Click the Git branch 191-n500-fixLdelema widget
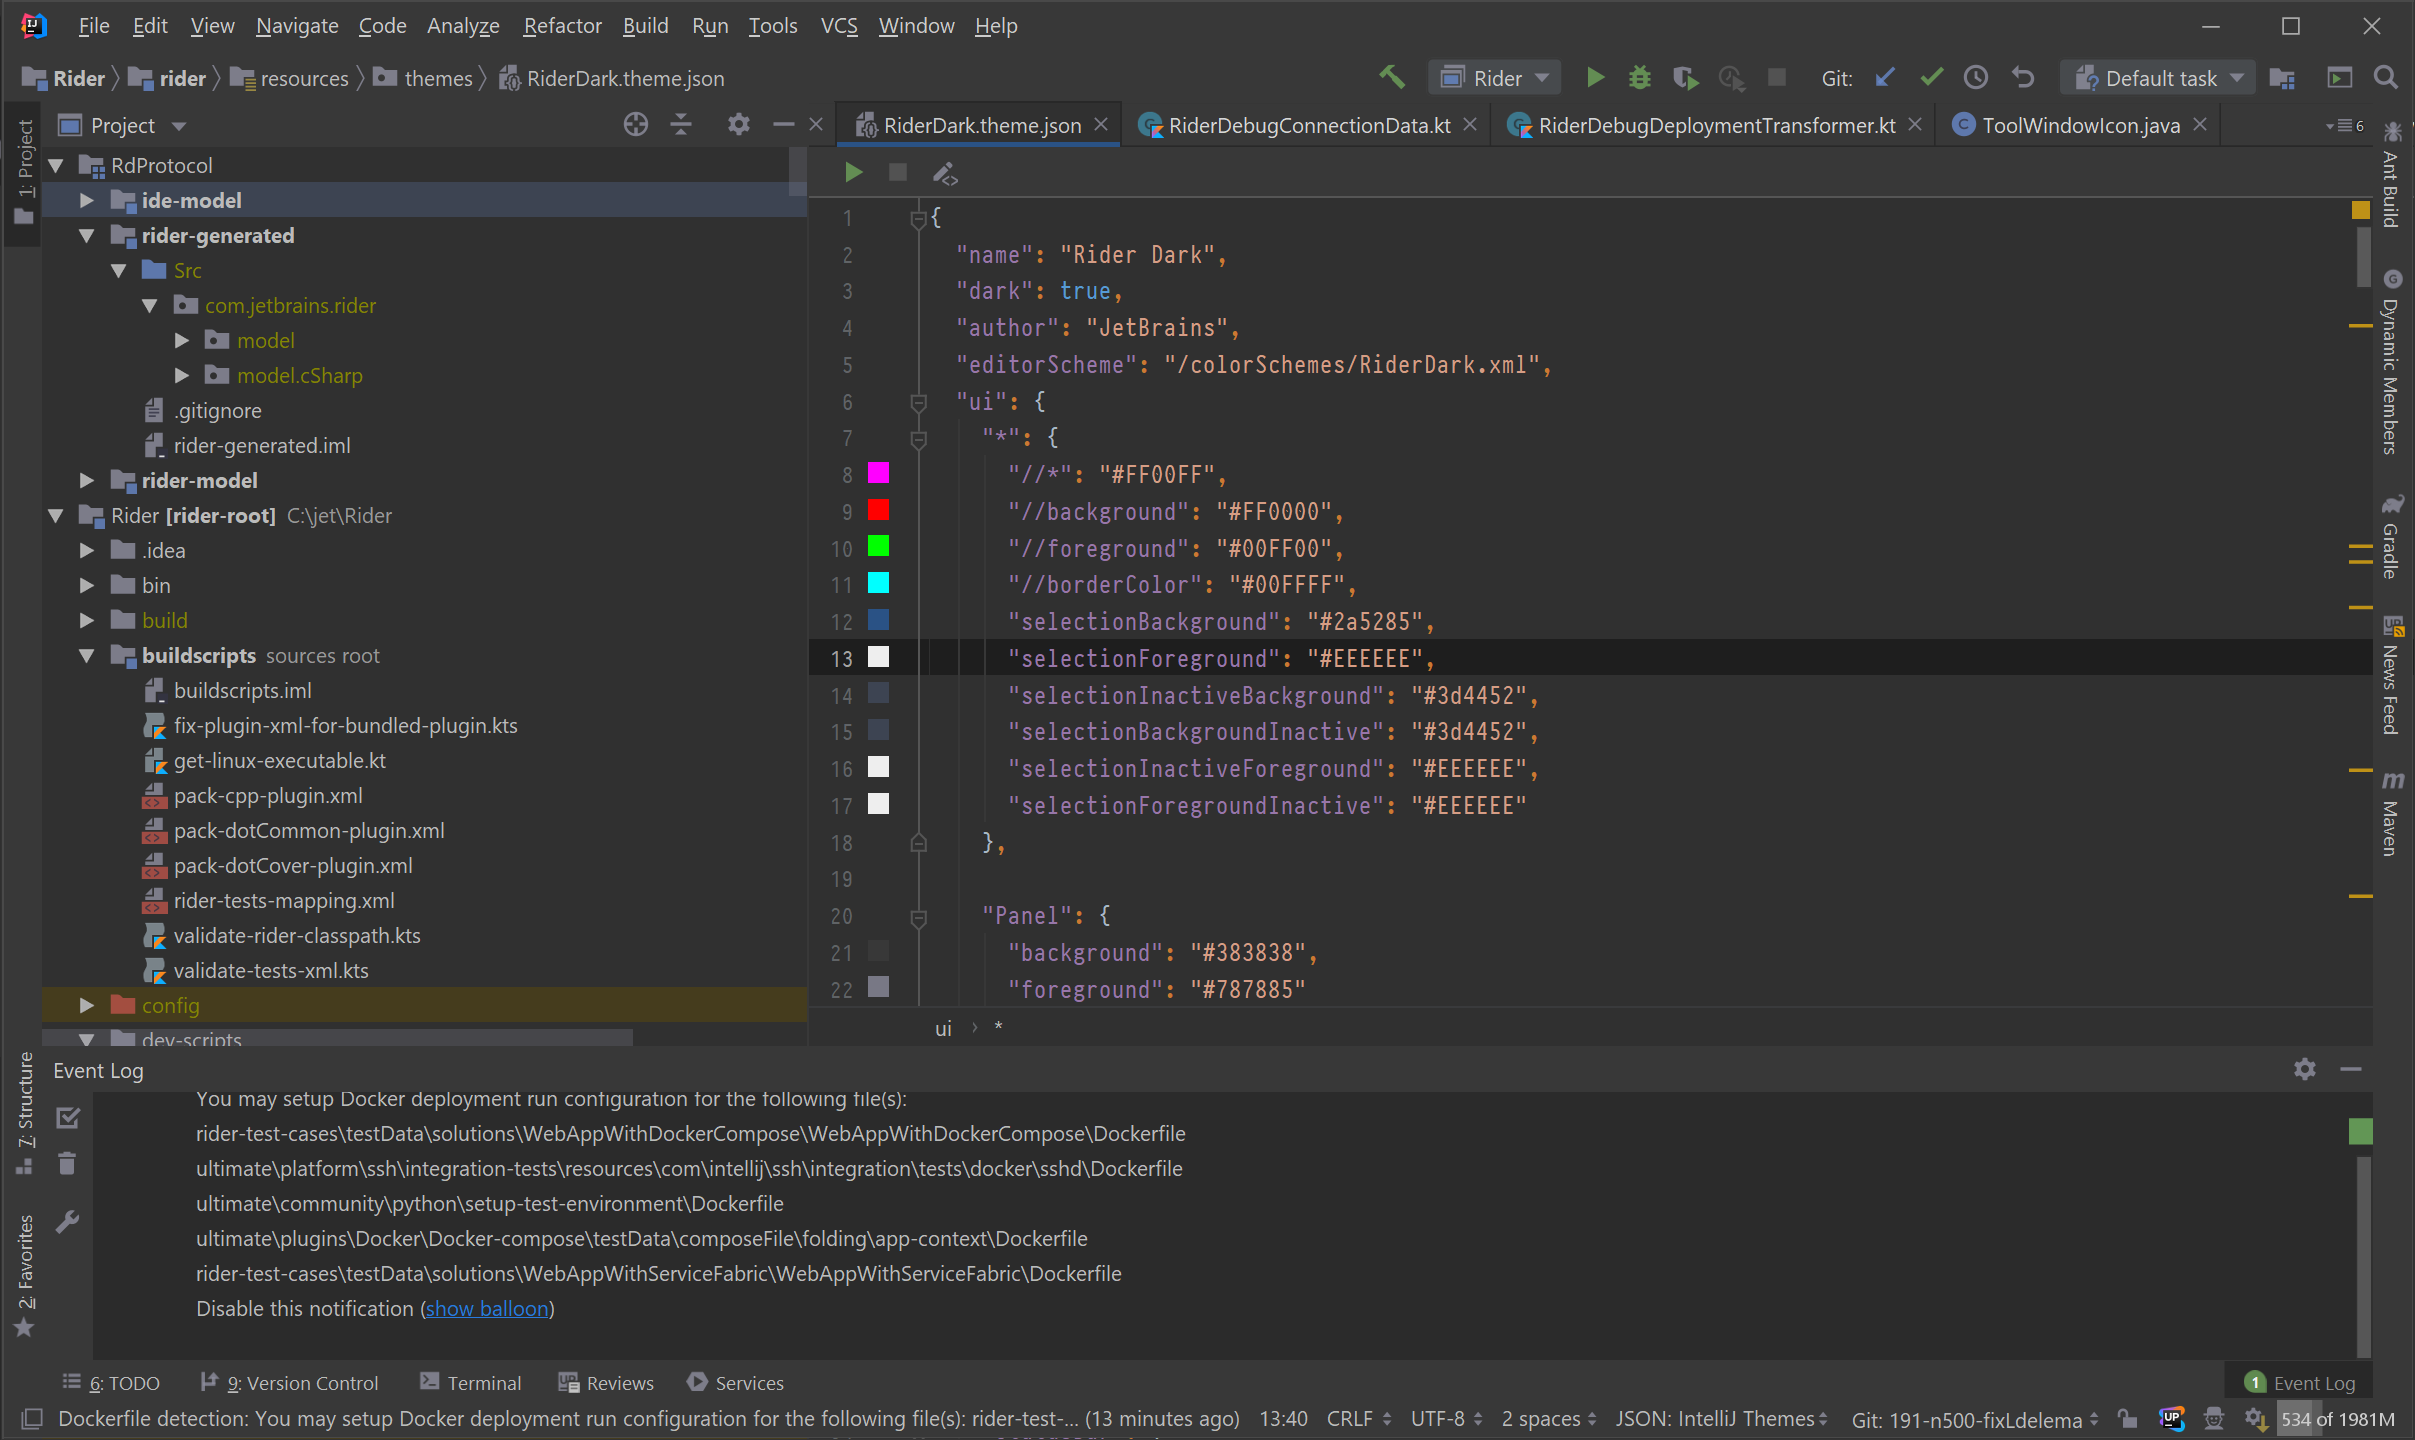 (x=1965, y=1418)
